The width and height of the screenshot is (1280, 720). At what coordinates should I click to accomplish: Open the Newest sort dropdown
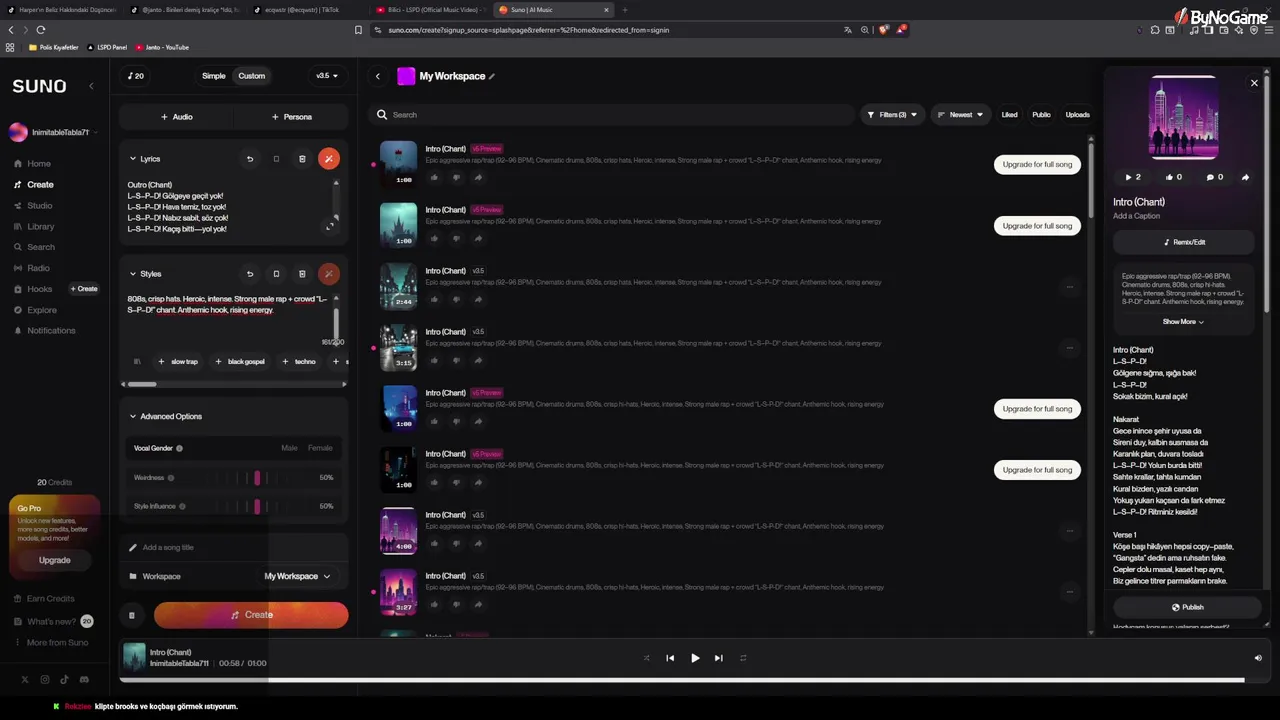click(x=960, y=115)
